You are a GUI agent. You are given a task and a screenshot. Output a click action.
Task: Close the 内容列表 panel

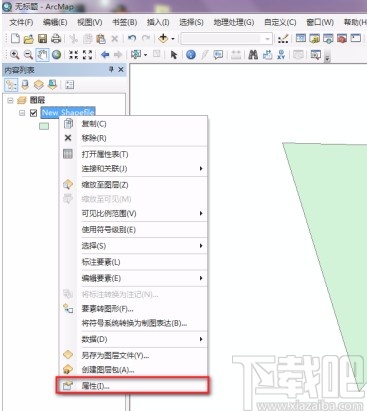[x=121, y=69]
